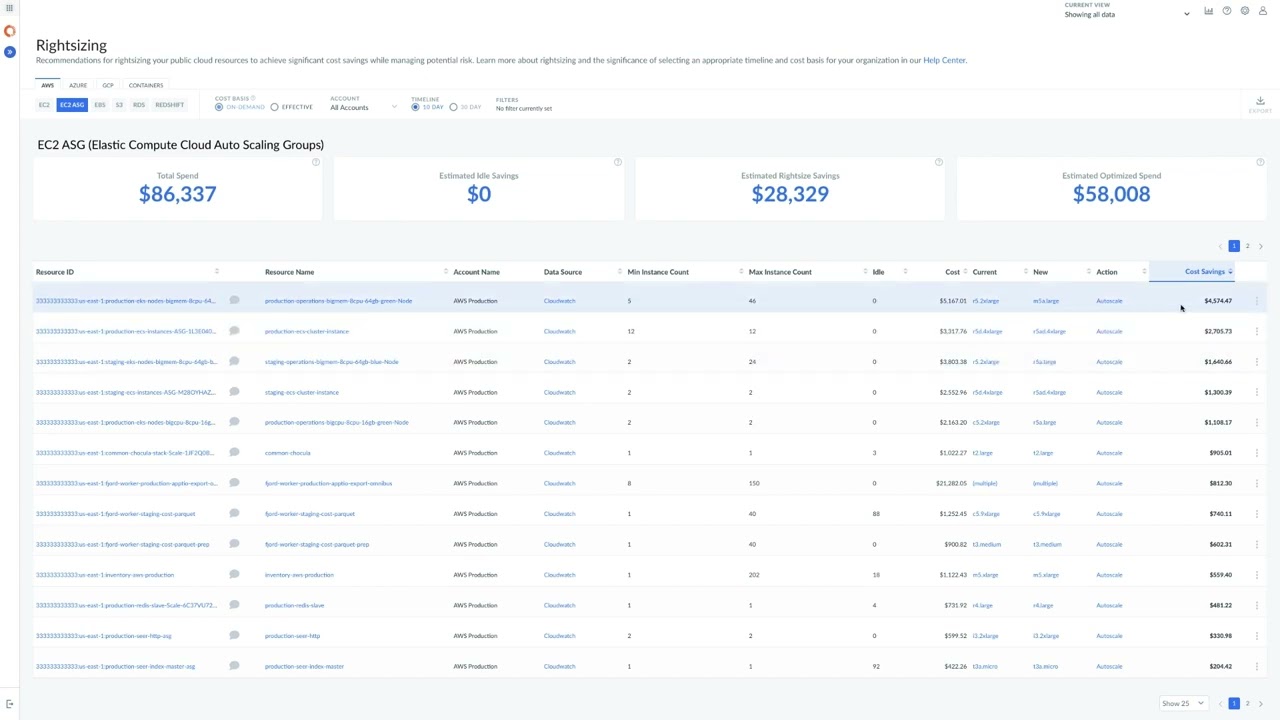Open the app grid menu icon
This screenshot has height=720, width=1280.
coord(9,8)
